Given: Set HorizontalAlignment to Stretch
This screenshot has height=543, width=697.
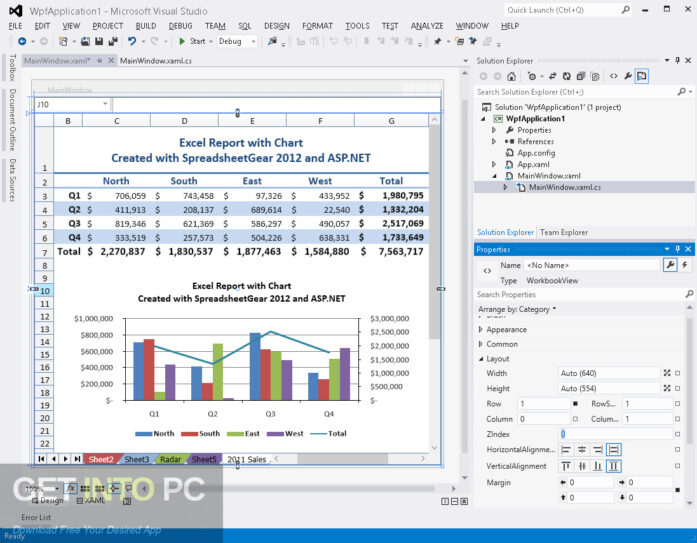Looking at the screenshot, I should pyautogui.click(x=613, y=450).
